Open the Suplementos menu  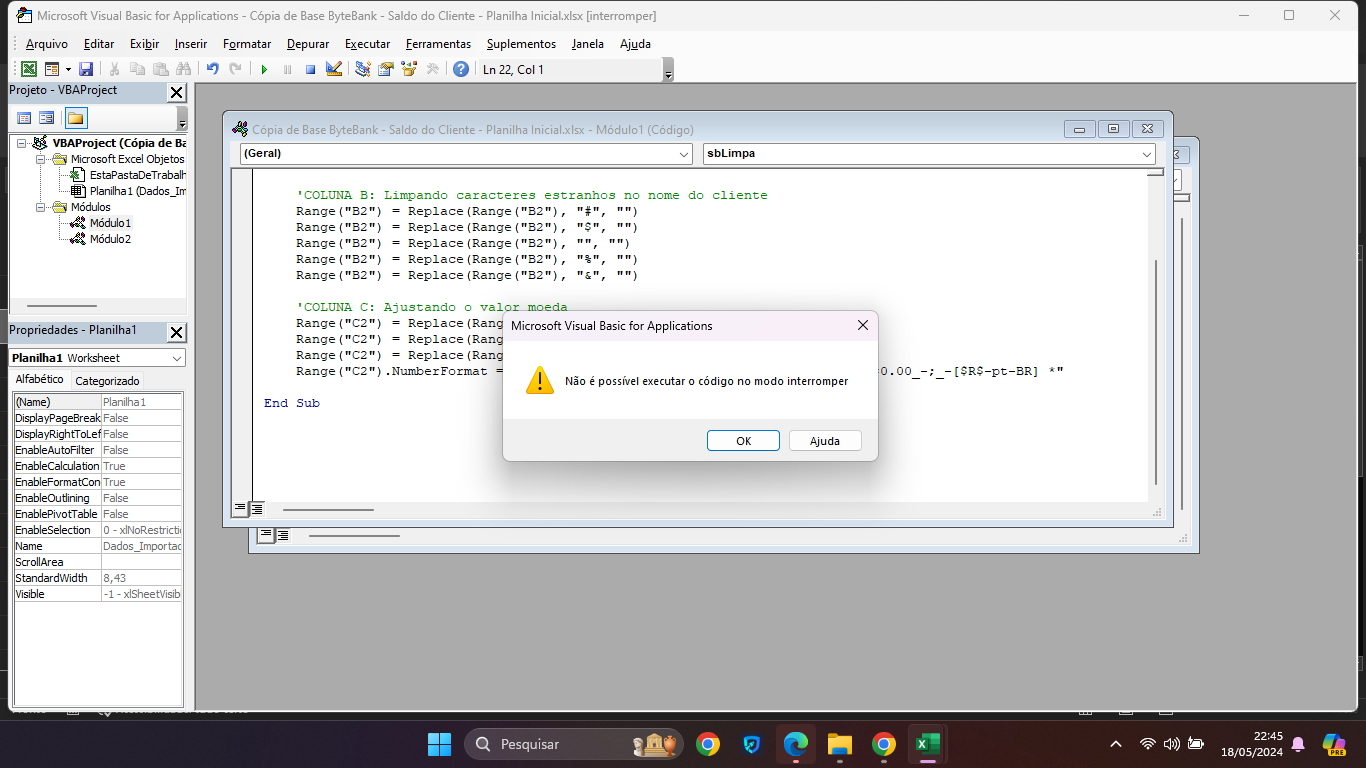(x=521, y=44)
